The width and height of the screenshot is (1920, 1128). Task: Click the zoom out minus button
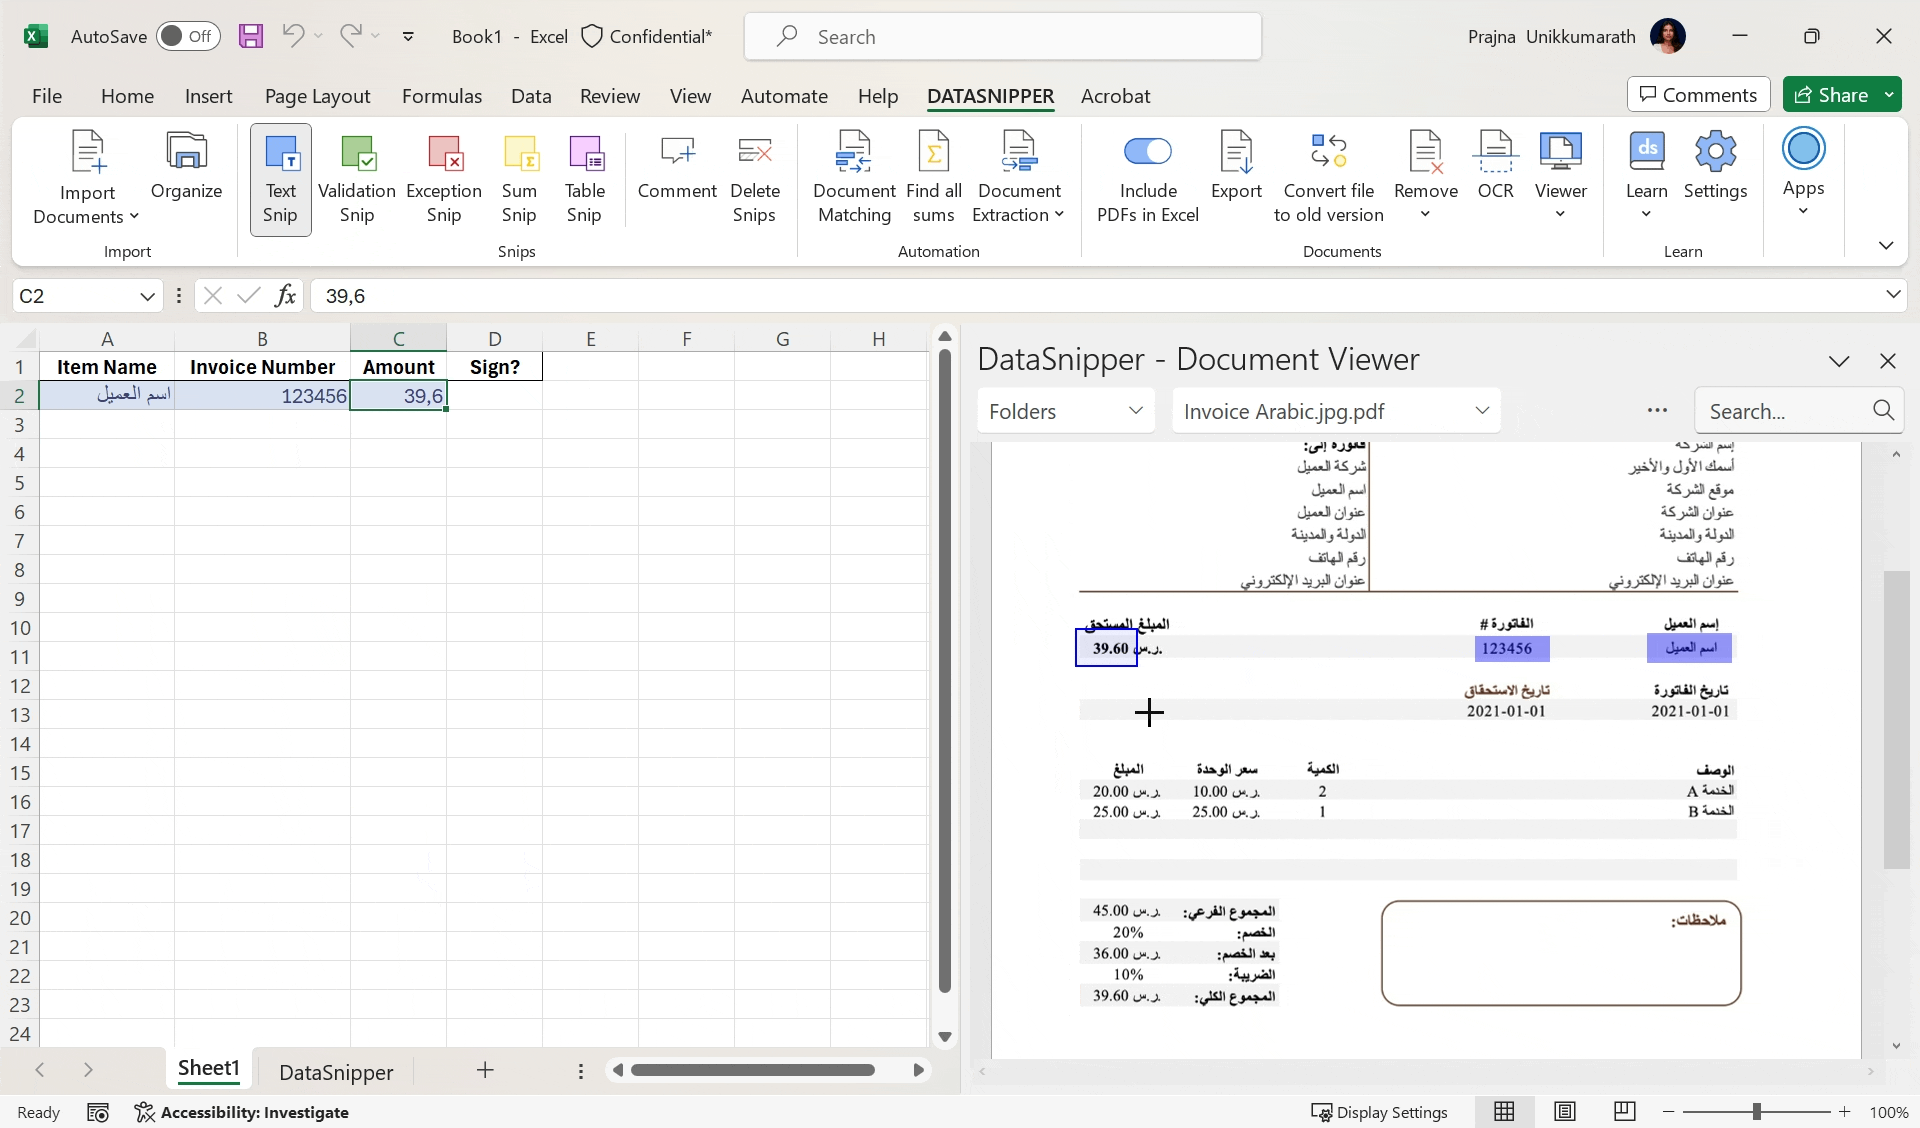1668,1112
